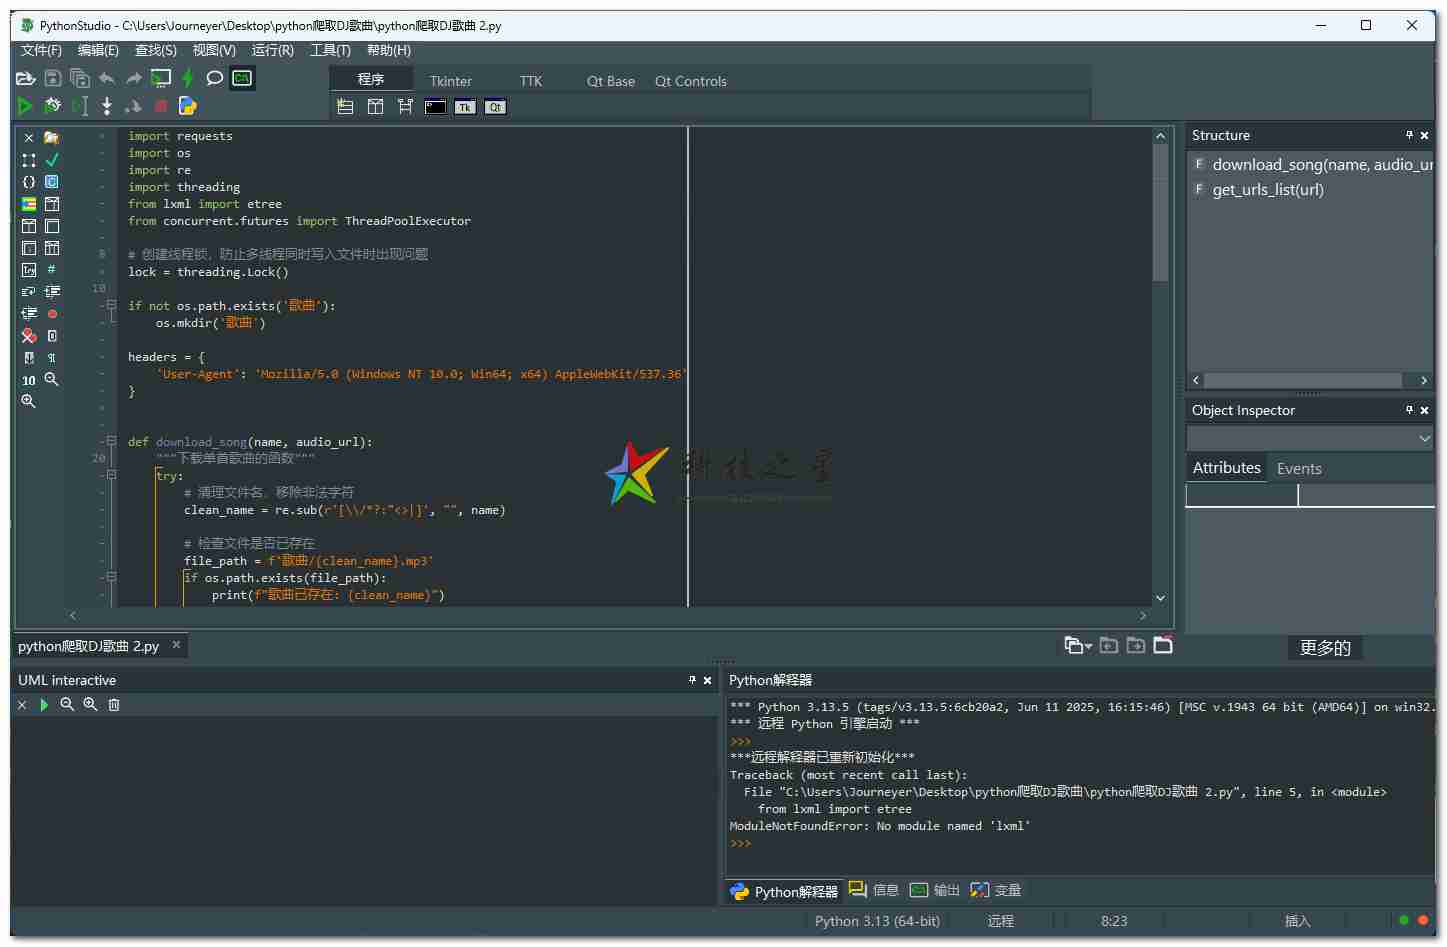Screen dimensions: 1447x947
Task: Toggle the pin on the Structure panel
Action: pyautogui.click(x=1409, y=135)
